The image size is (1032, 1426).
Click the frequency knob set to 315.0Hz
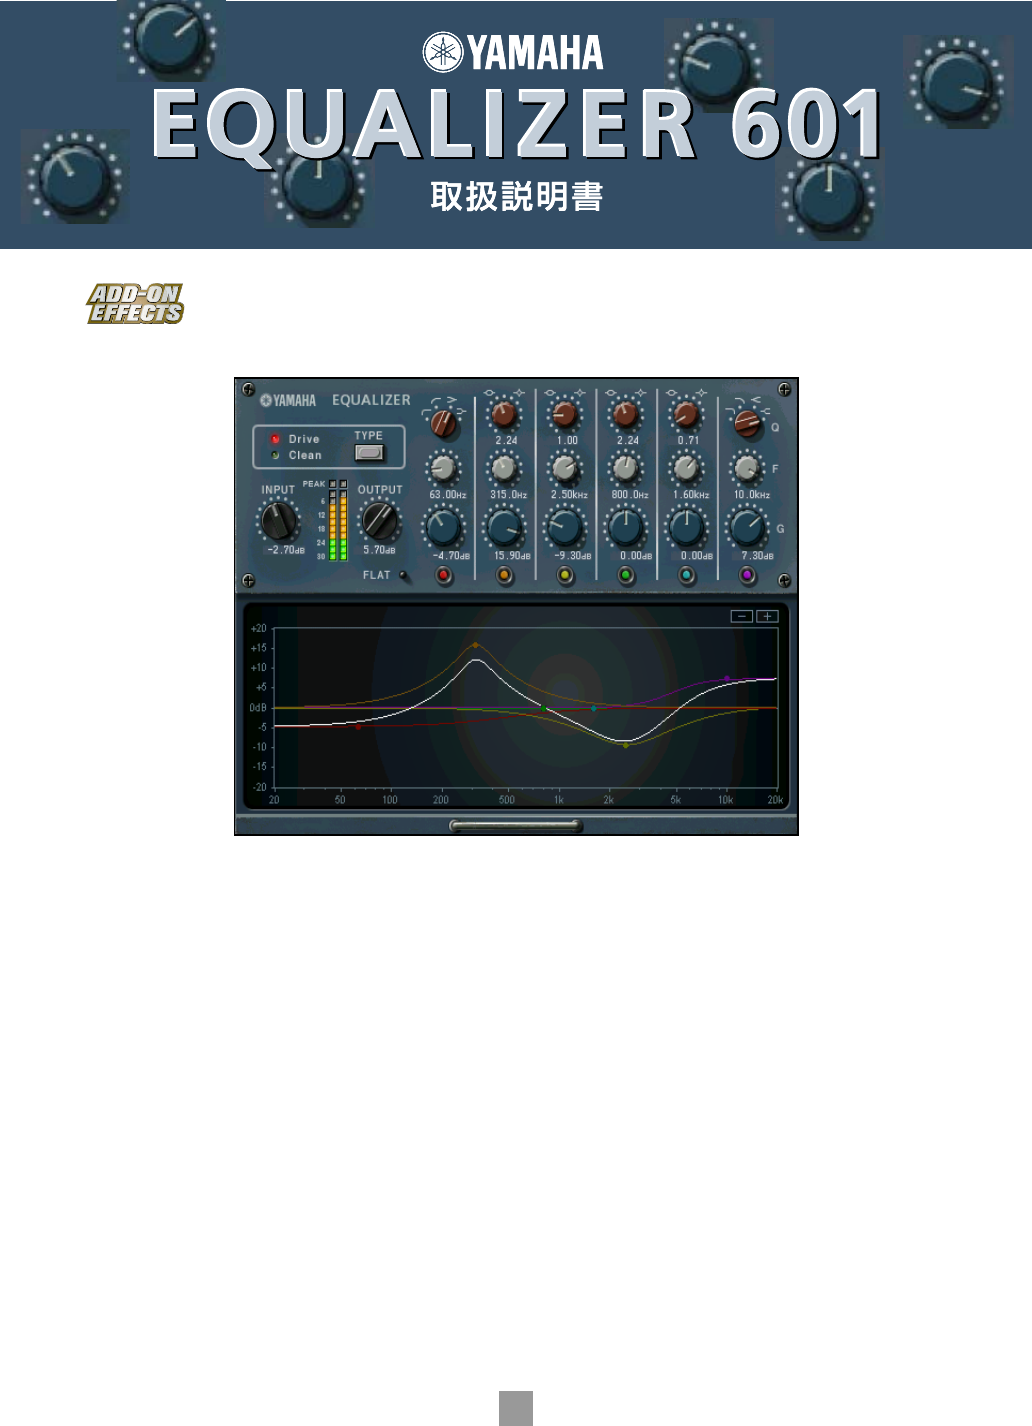pyautogui.click(x=505, y=468)
